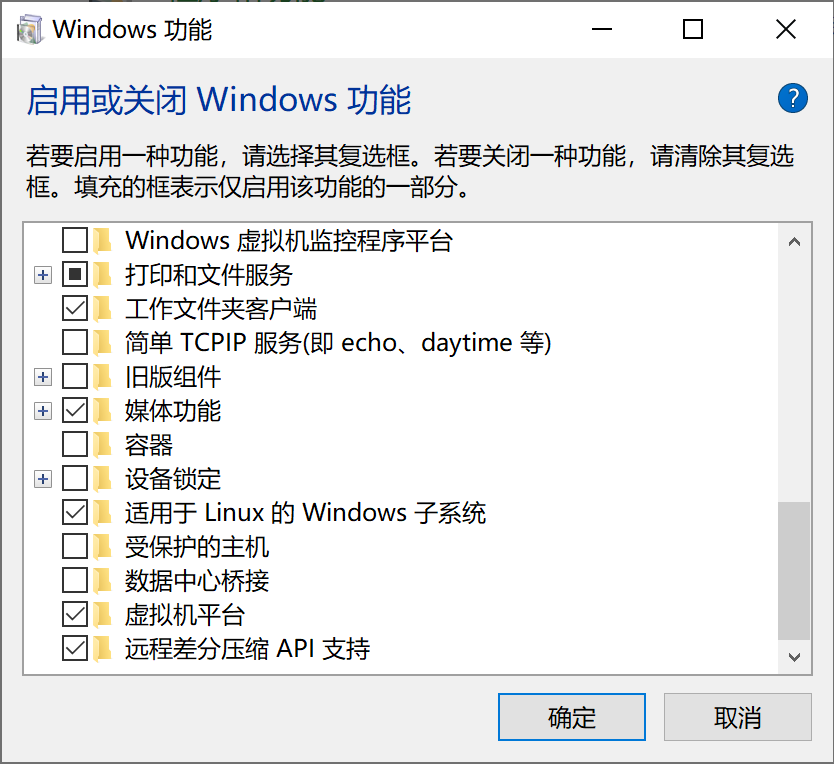The width and height of the screenshot is (834, 764).
Task: Expand the 旧版组件 tree node
Action: (42, 377)
